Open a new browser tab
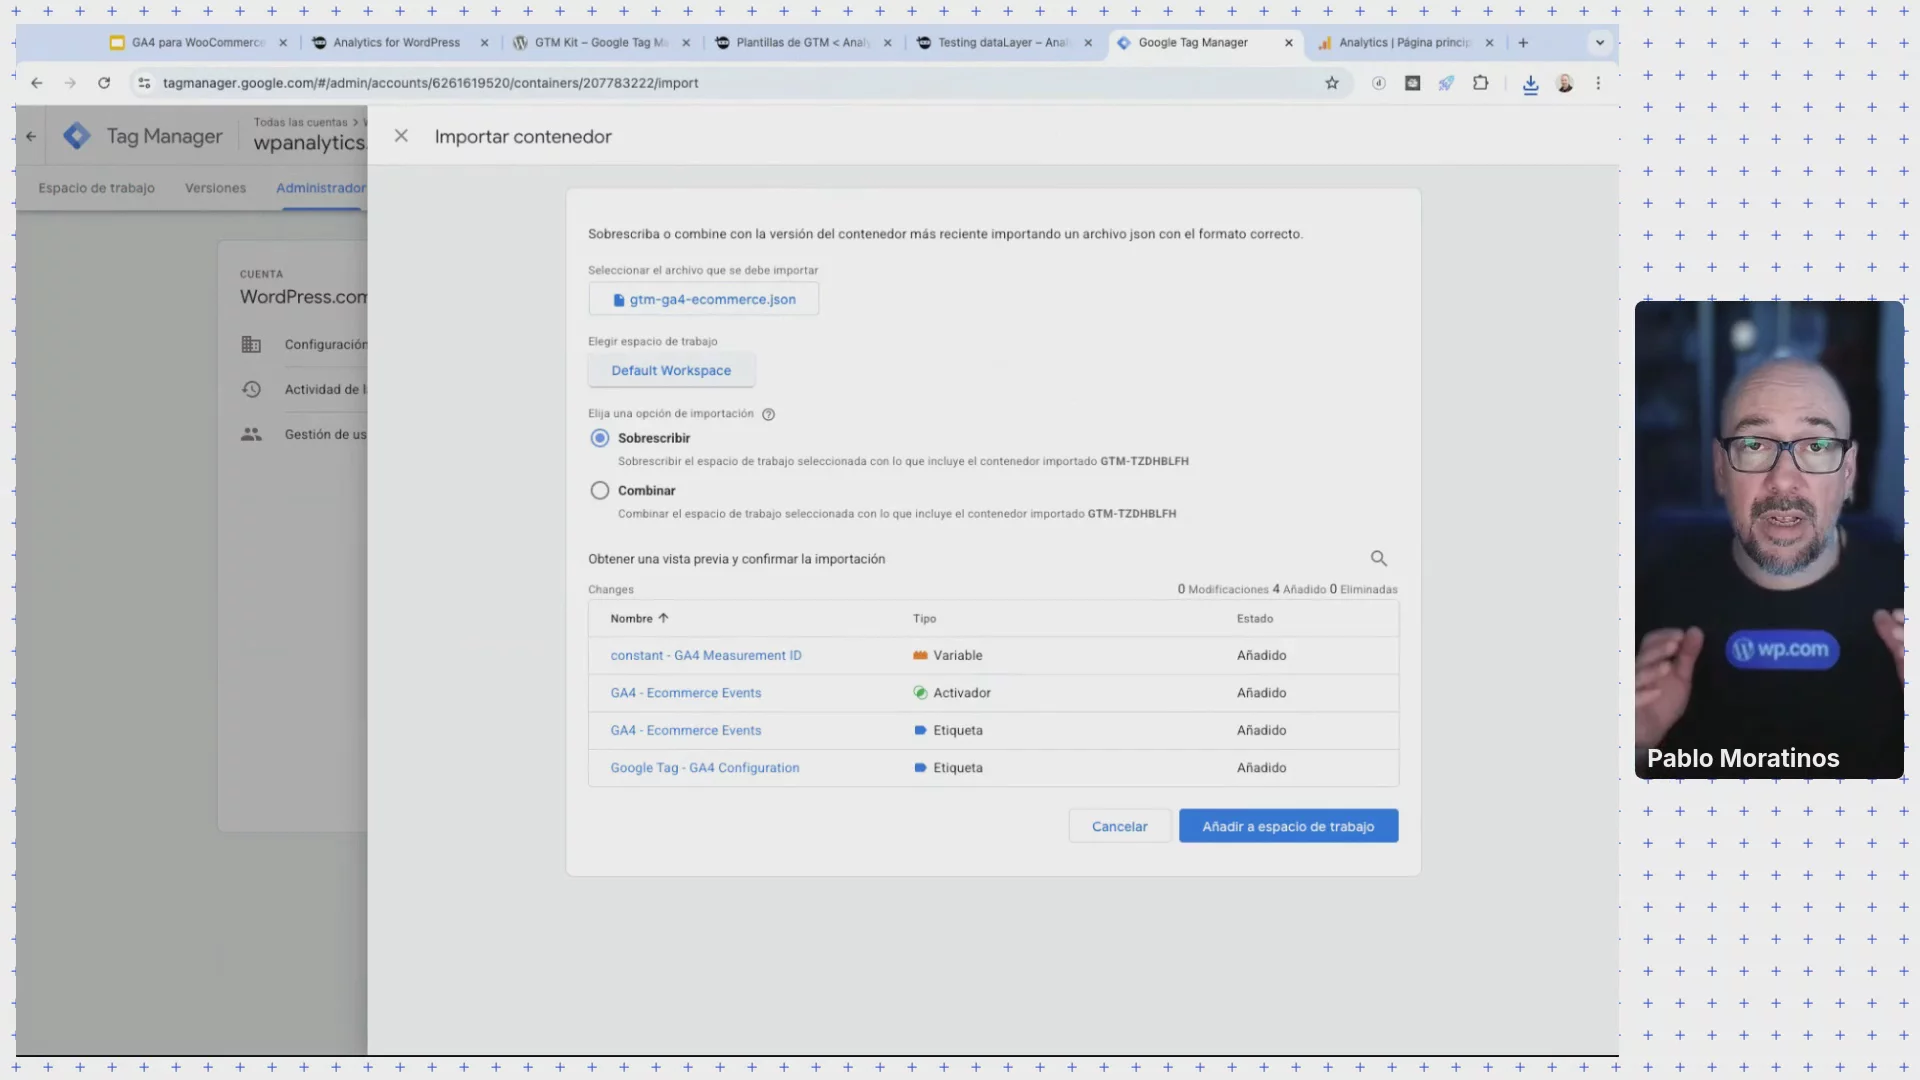The image size is (1920, 1080). 1523,43
